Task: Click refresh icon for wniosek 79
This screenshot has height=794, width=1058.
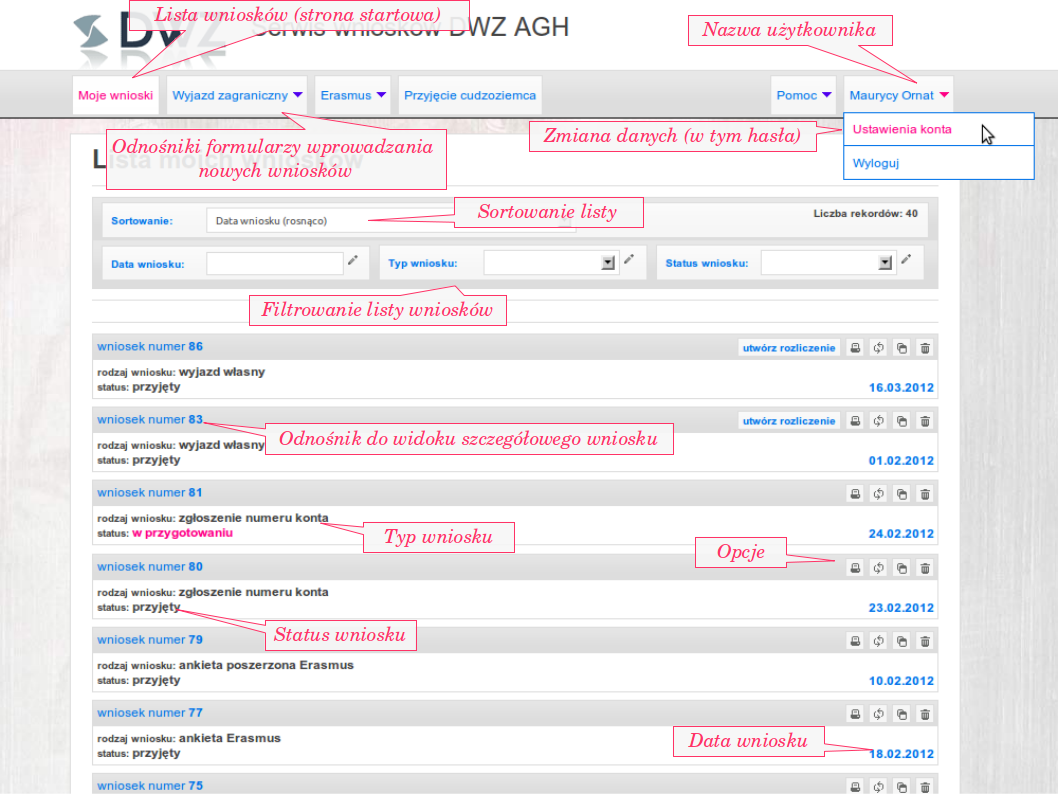Action: click(x=879, y=641)
